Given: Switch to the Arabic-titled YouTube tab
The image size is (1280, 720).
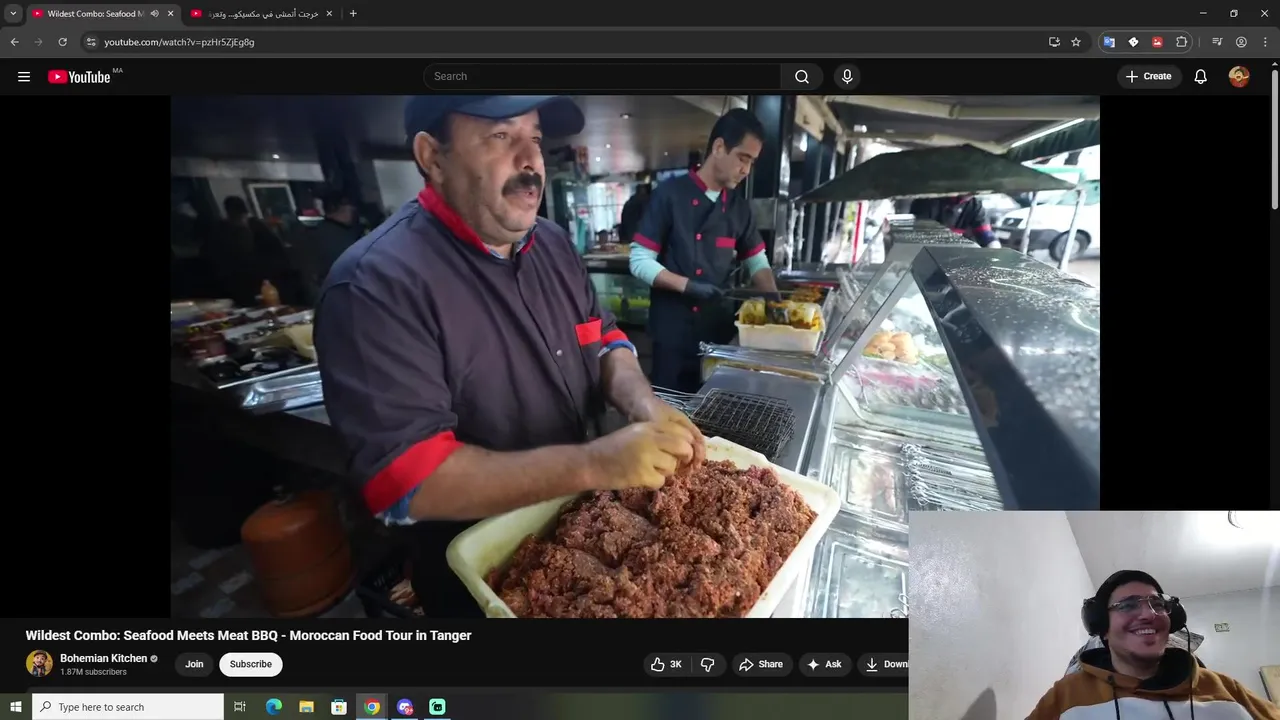Looking at the screenshot, I should (260, 14).
